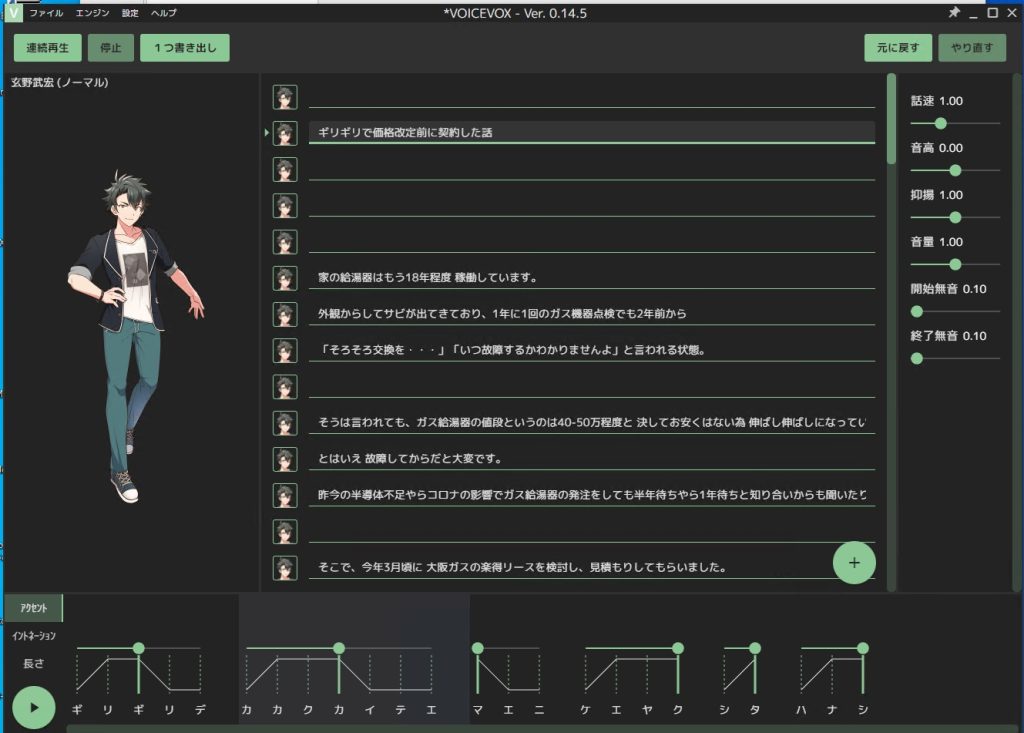
Task: Adjust the 音高 pitch slider
Action: point(955,171)
